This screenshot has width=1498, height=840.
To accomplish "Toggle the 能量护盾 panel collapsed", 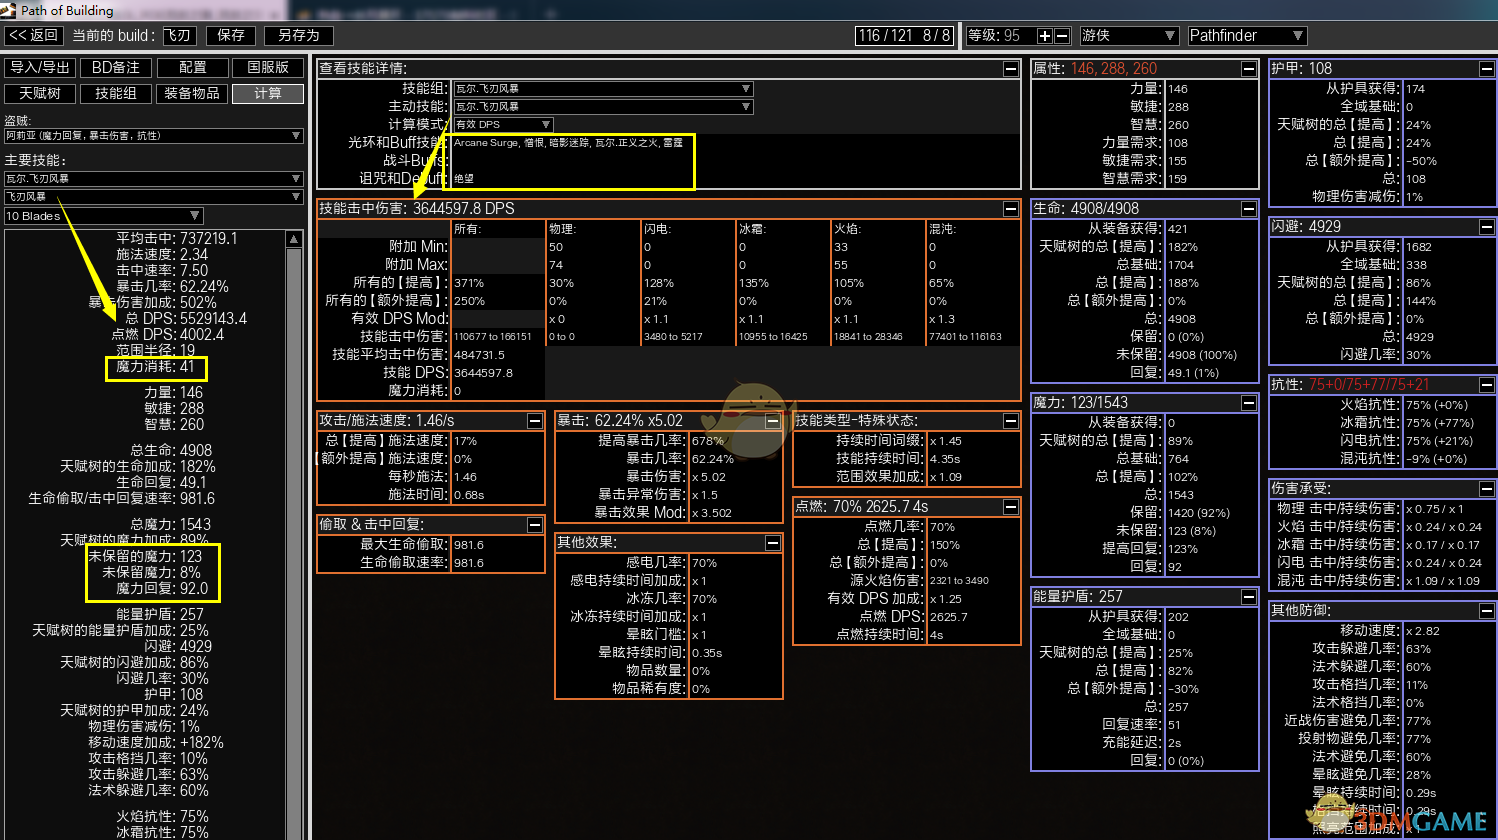I will tap(1249, 597).
